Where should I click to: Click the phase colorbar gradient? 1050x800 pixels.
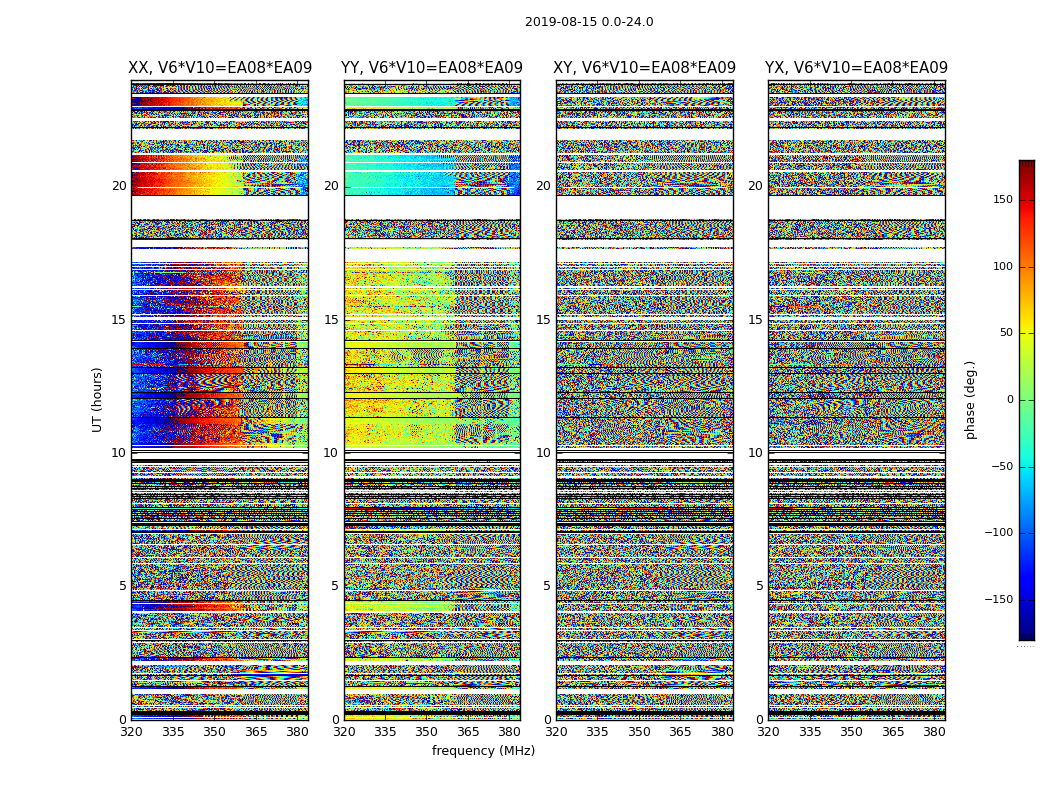point(1026,400)
